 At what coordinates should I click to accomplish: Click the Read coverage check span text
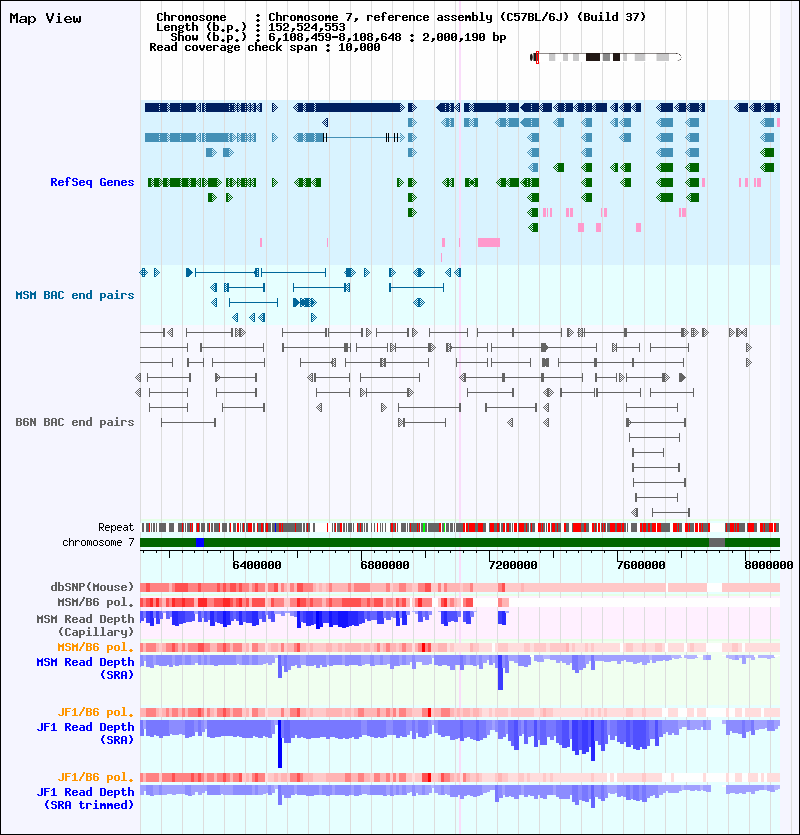(265, 47)
